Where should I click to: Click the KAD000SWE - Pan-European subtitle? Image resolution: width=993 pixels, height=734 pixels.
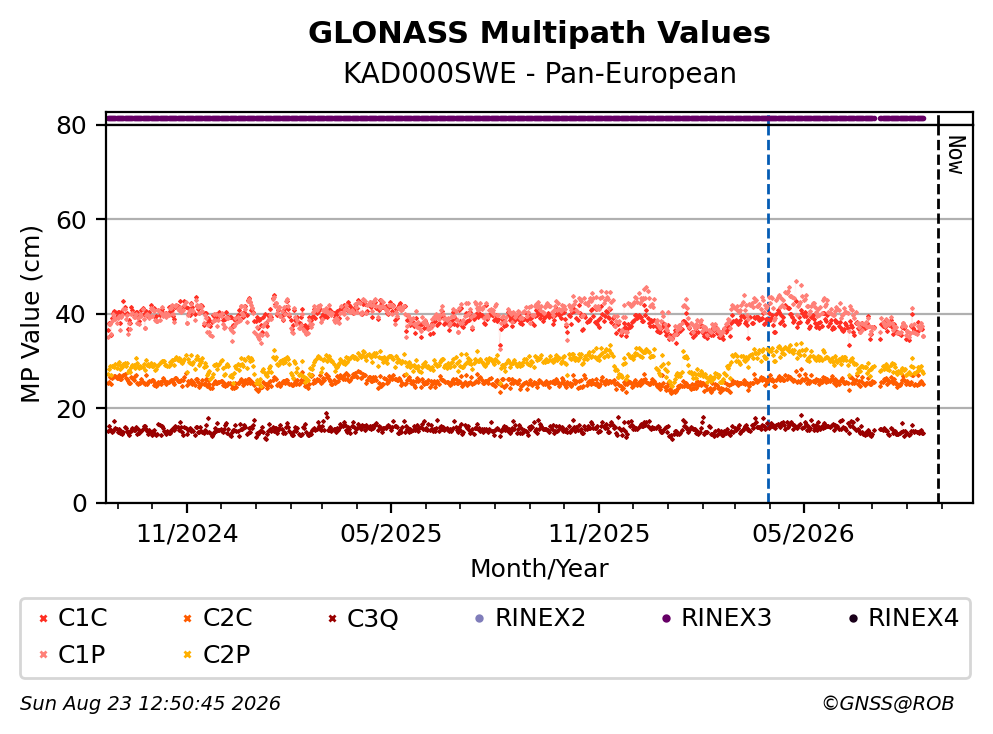pos(540,73)
